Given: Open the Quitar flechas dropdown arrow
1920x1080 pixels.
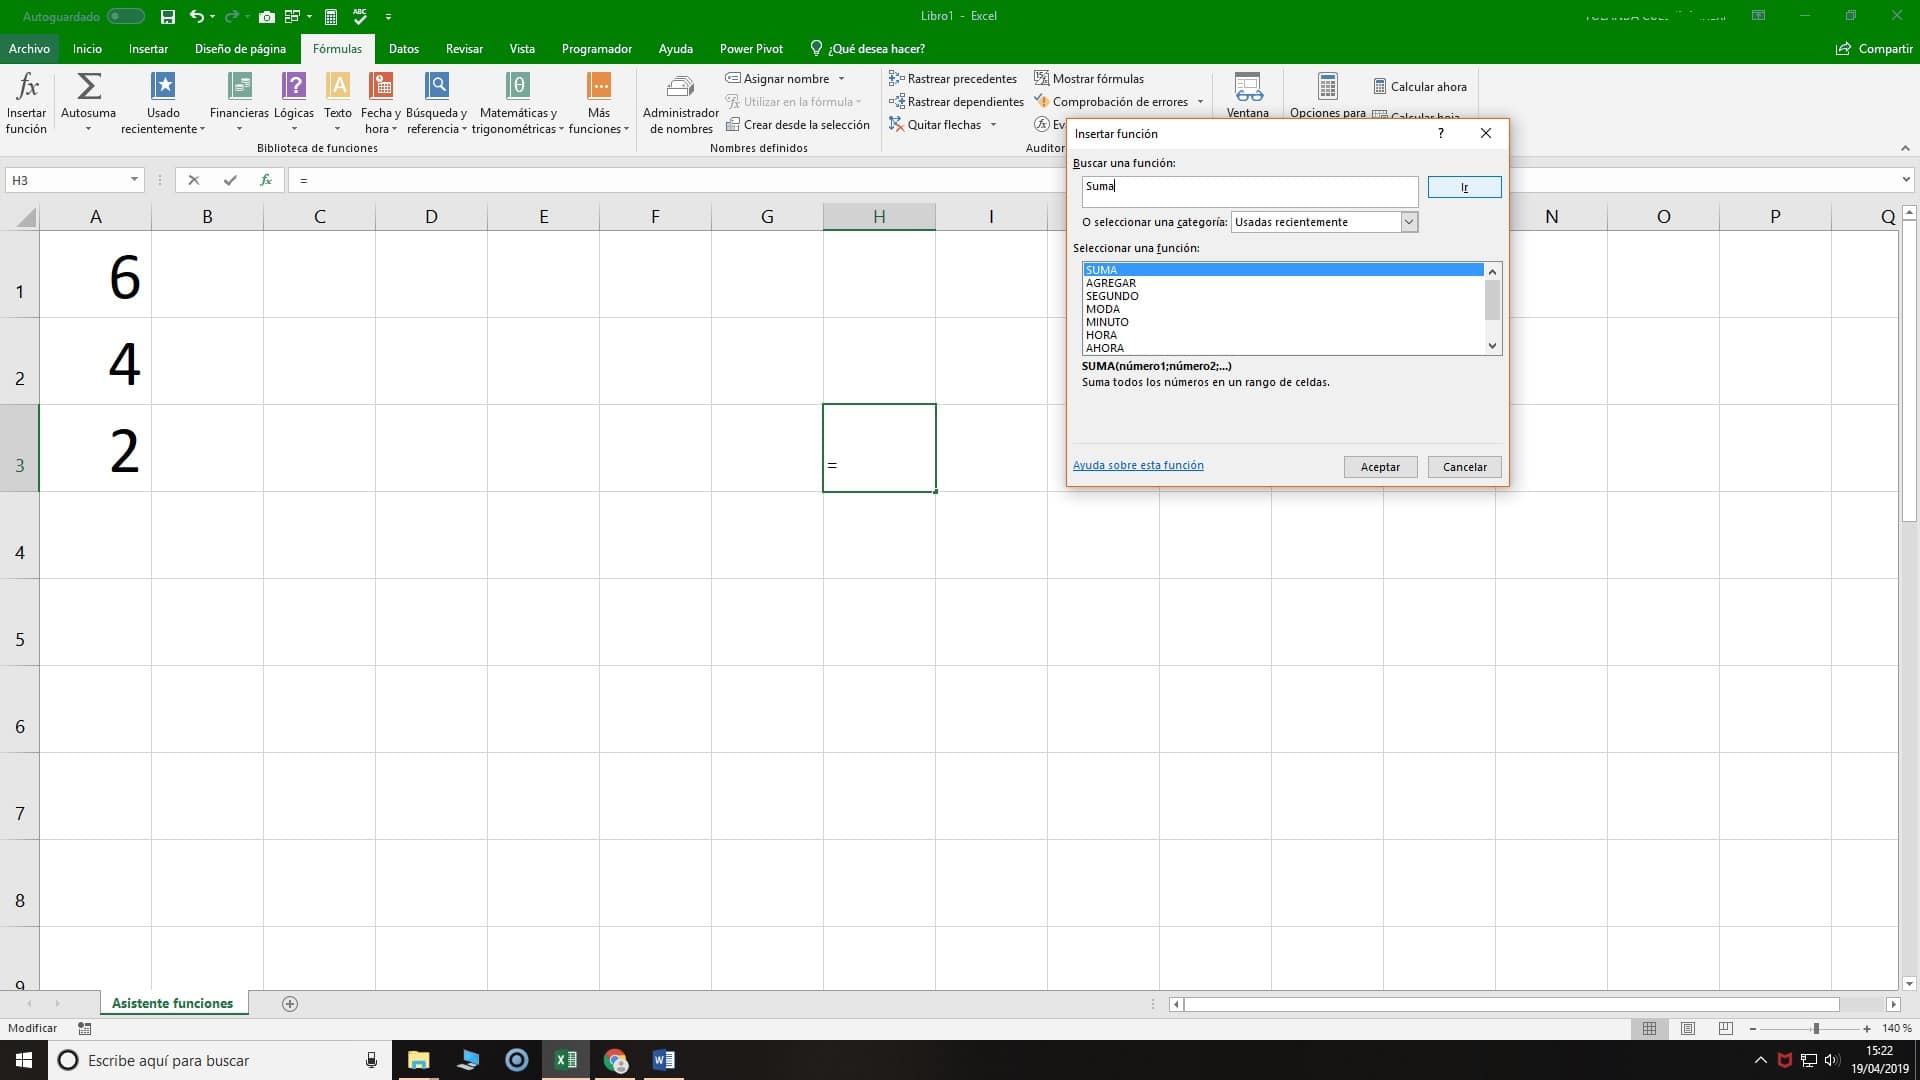Looking at the screenshot, I should coord(993,125).
